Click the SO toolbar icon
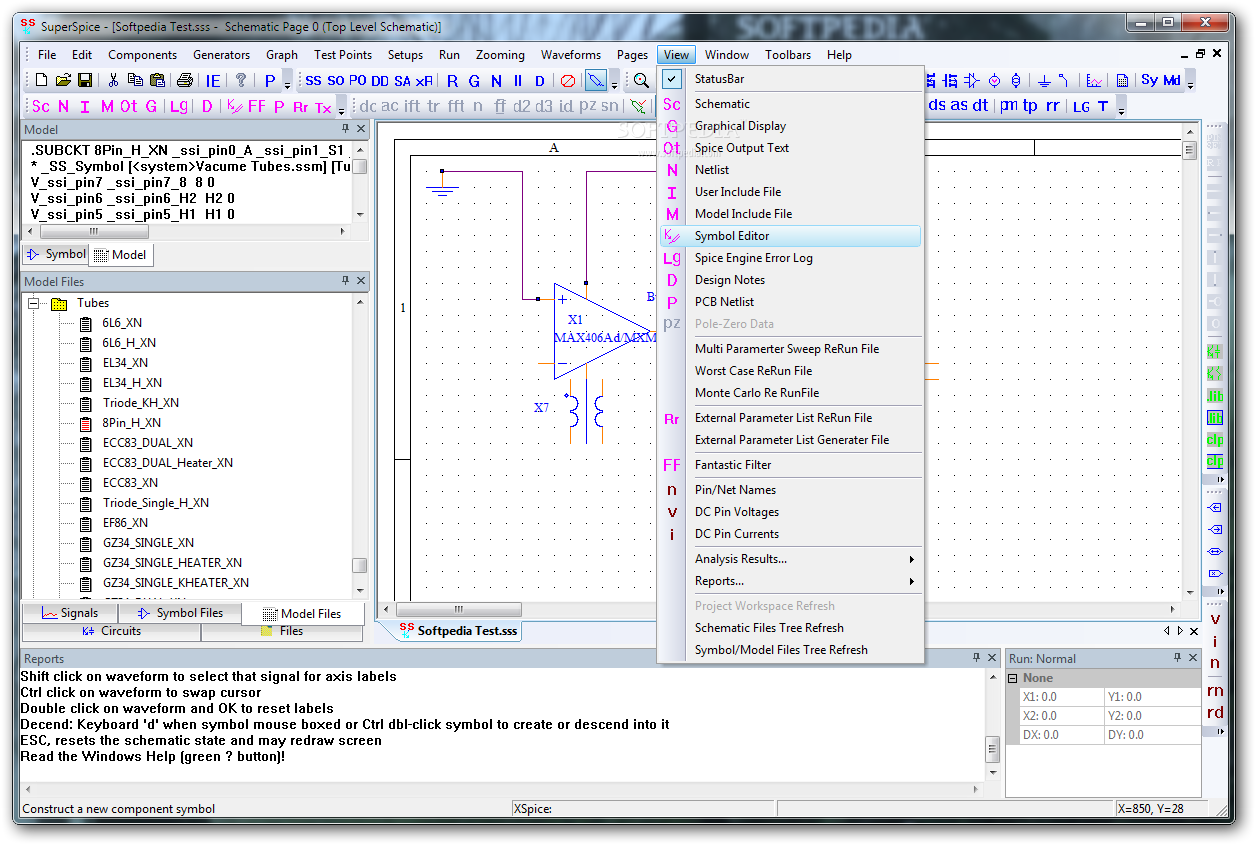 point(335,81)
